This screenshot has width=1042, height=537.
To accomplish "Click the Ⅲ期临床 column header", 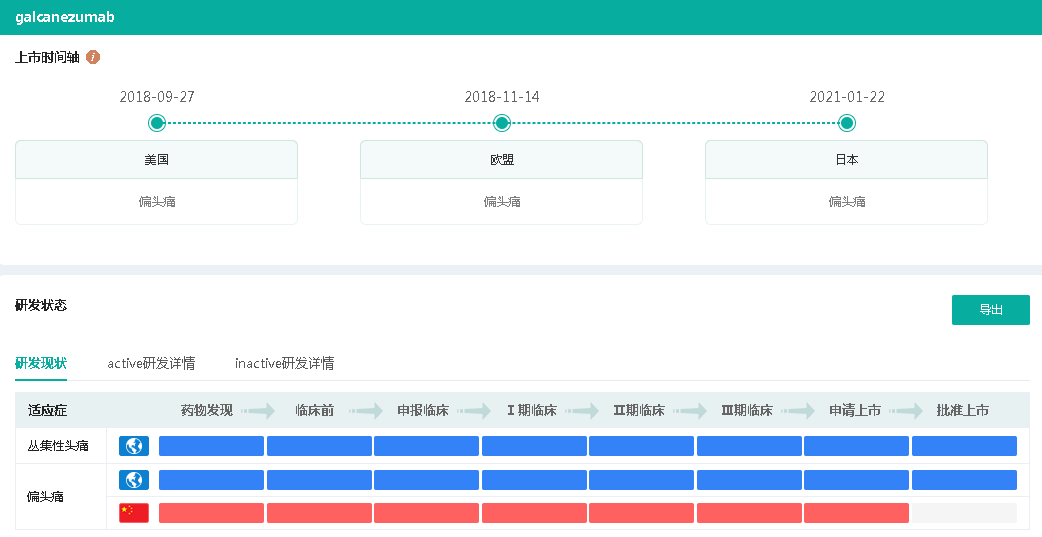I will click(747, 410).
